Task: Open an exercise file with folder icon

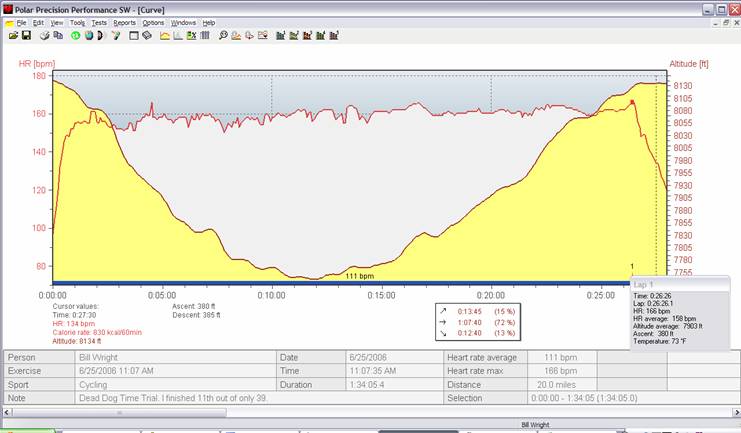Action: pyautogui.click(x=13, y=35)
